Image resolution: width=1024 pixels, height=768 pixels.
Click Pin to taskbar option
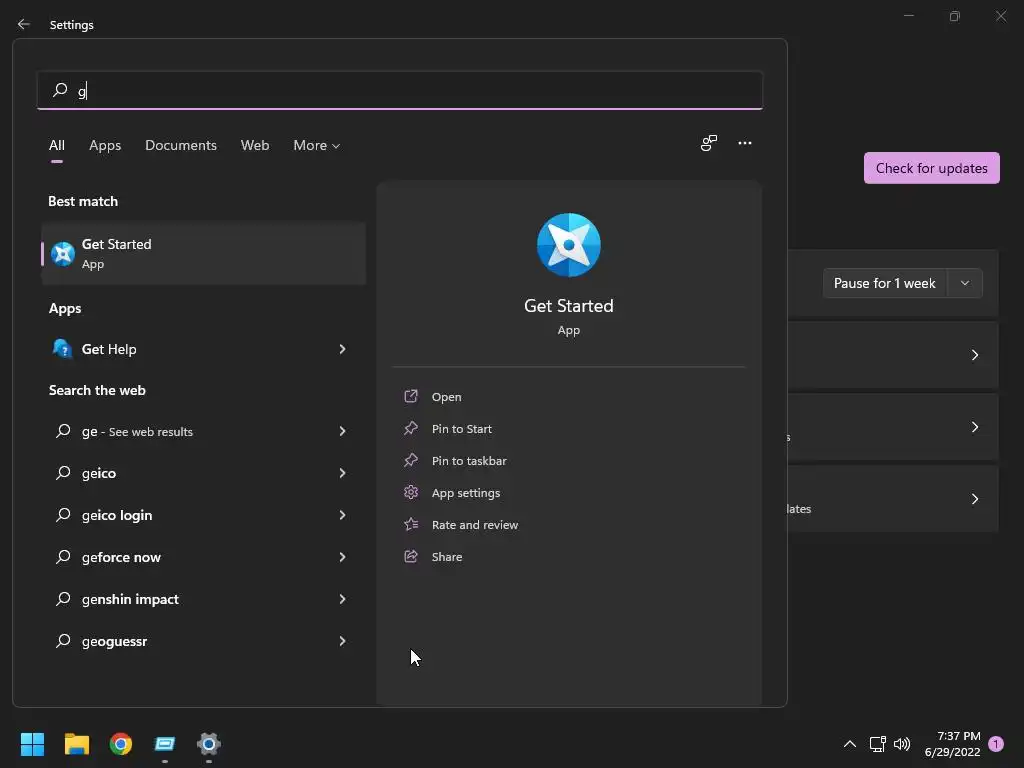click(469, 460)
